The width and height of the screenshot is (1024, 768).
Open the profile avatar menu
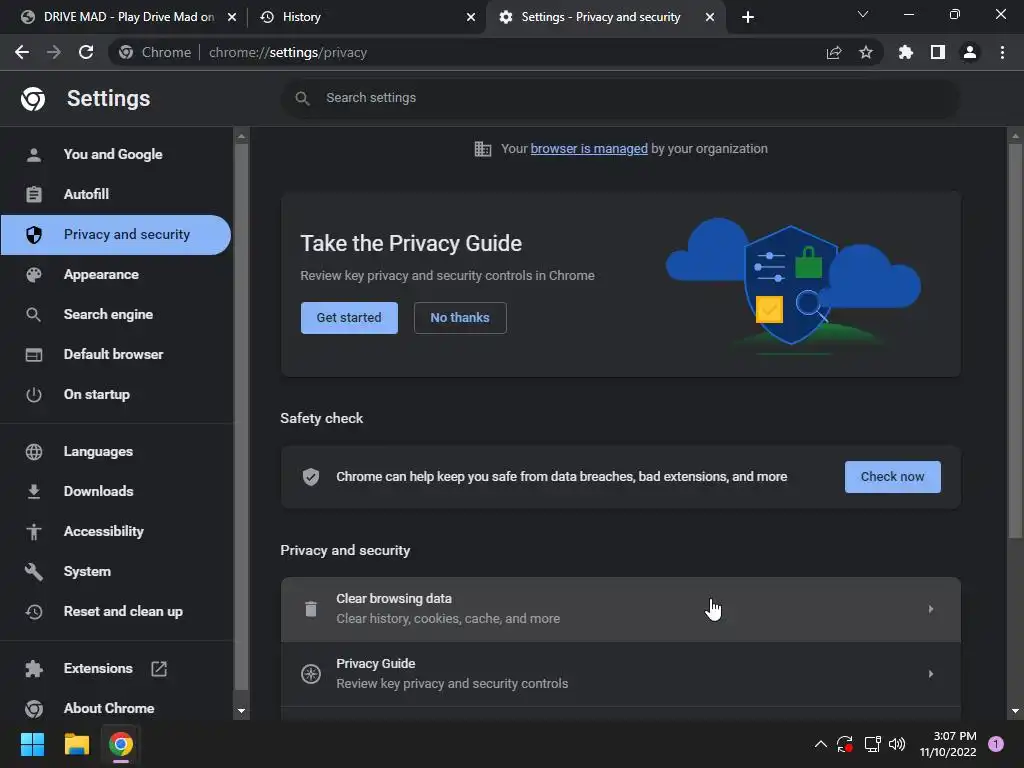(x=969, y=52)
